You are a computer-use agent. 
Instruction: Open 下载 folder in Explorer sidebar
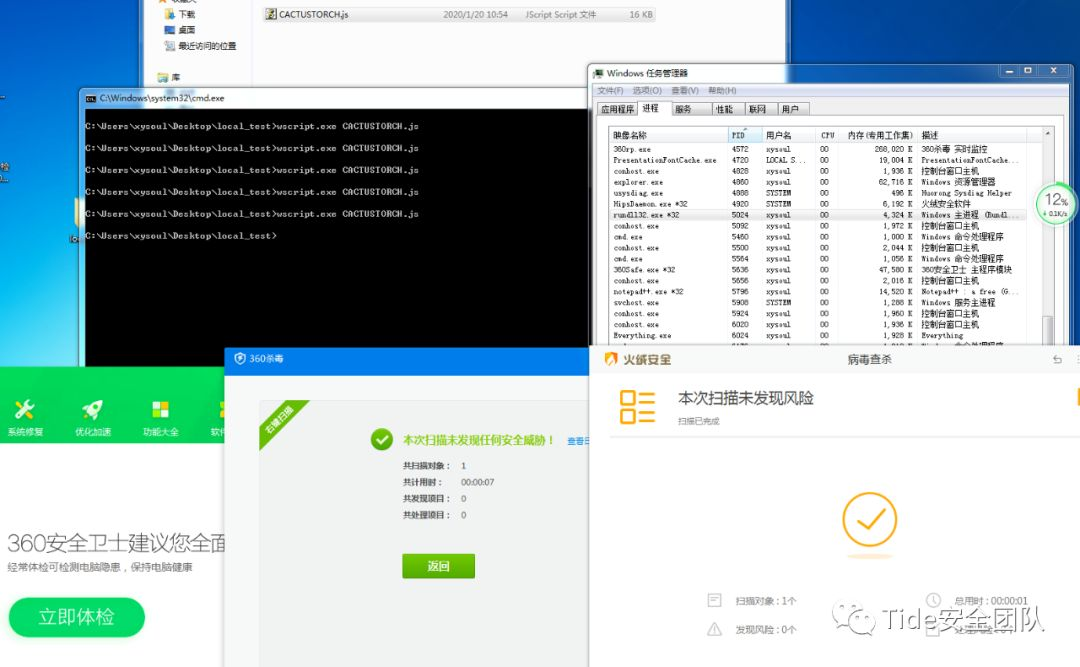coord(180,14)
